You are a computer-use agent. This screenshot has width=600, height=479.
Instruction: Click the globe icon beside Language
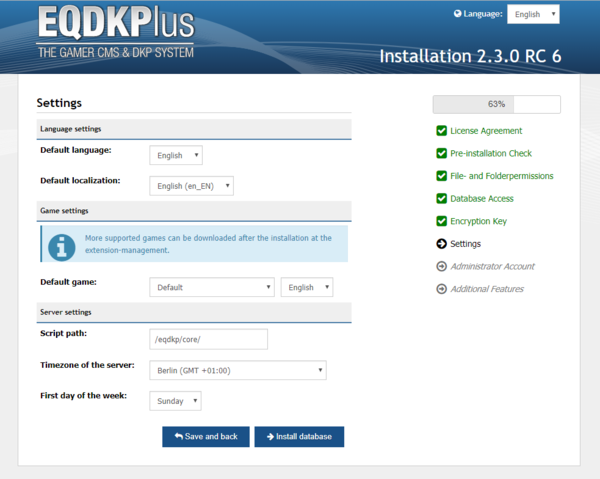click(x=457, y=14)
